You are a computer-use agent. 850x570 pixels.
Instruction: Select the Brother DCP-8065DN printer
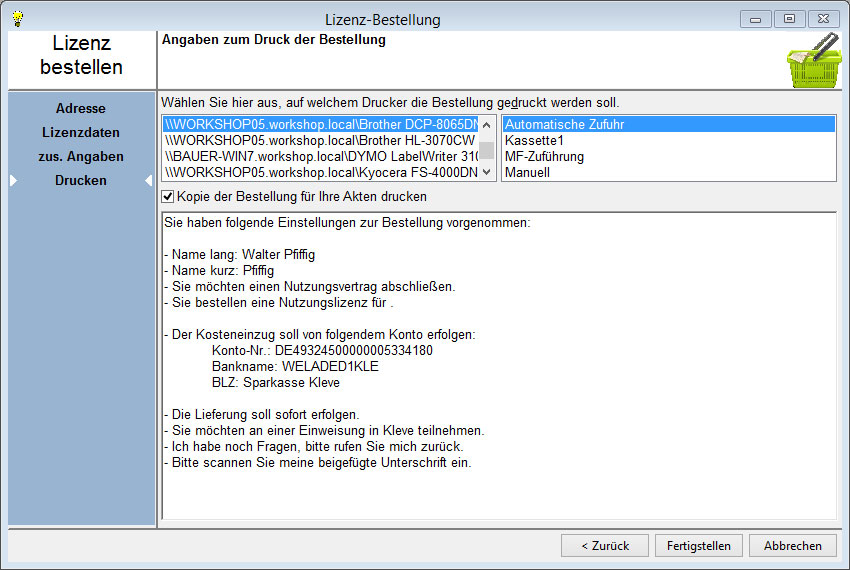coord(320,125)
